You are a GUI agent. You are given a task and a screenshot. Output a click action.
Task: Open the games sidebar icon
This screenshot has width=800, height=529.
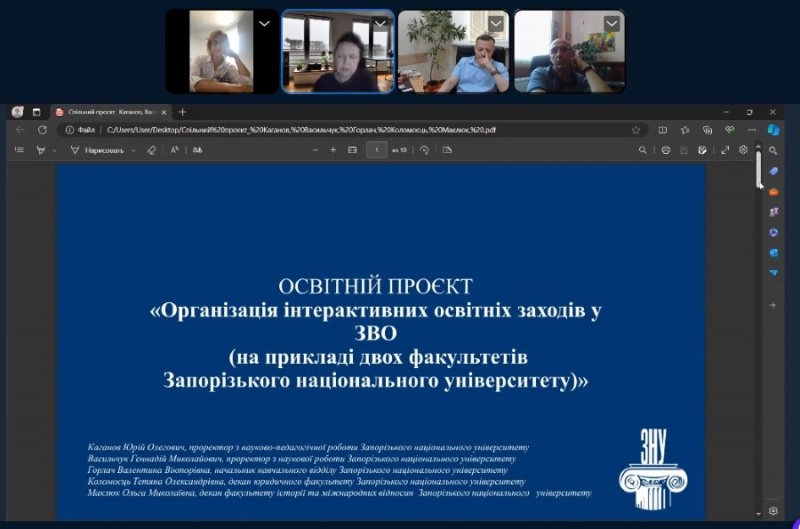(773, 212)
